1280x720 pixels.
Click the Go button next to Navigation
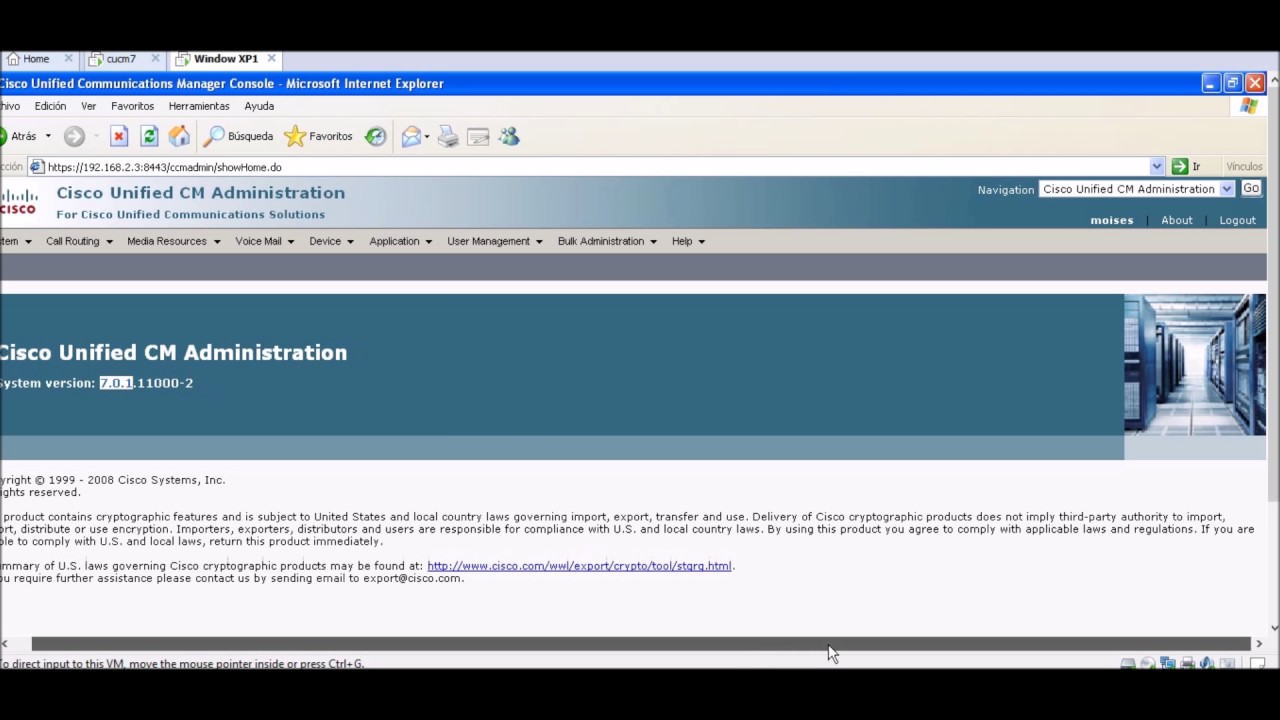coord(1251,189)
